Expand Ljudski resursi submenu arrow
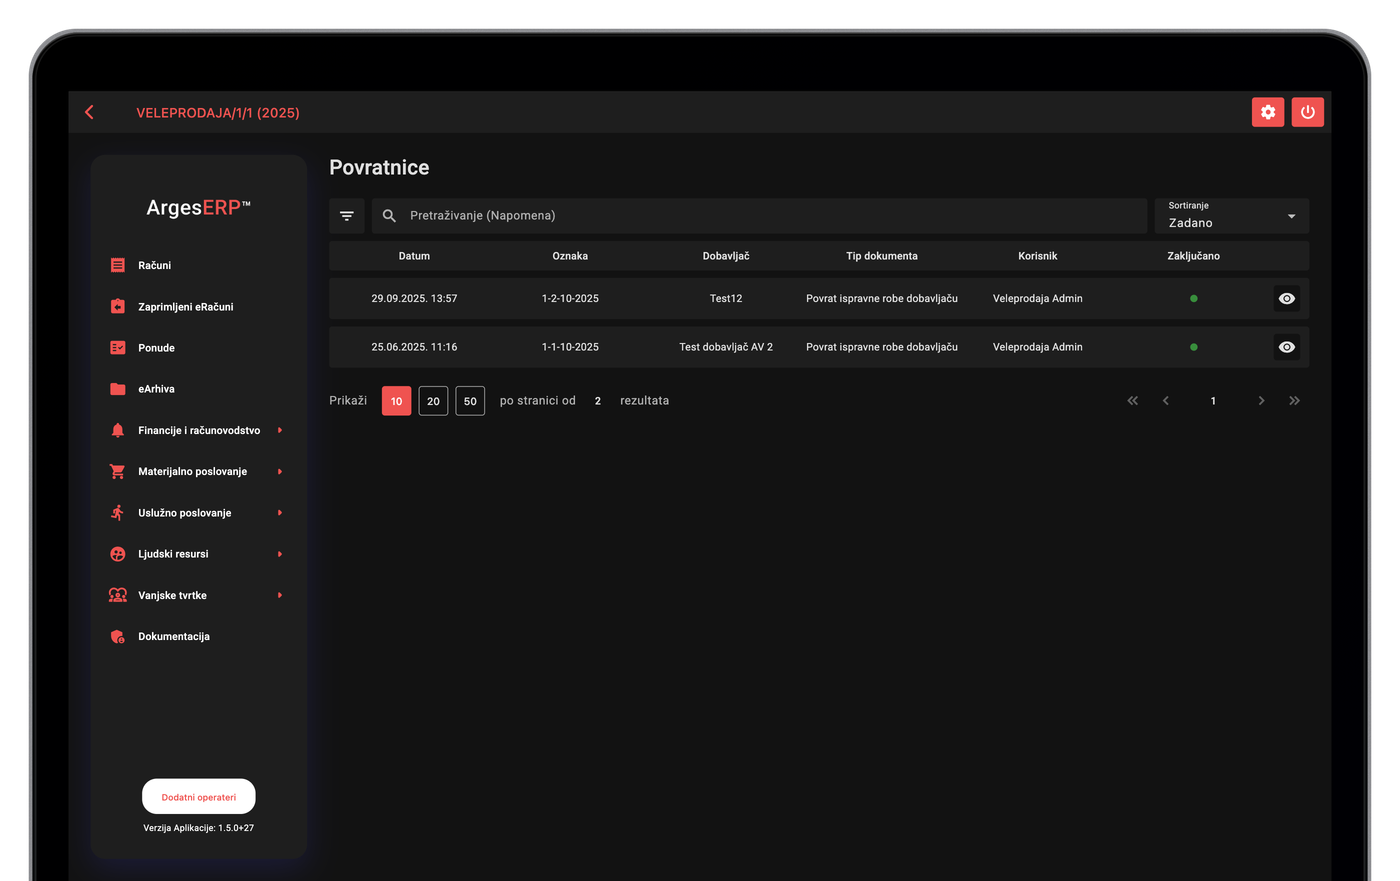The image size is (1400, 881). tap(280, 554)
